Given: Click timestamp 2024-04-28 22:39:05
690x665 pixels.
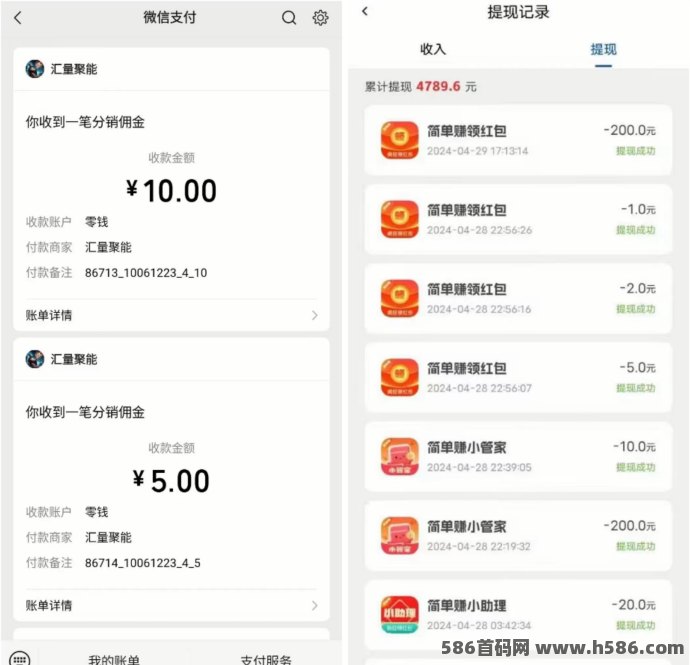Looking at the screenshot, I should pyautogui.click(x=479, y=467).
